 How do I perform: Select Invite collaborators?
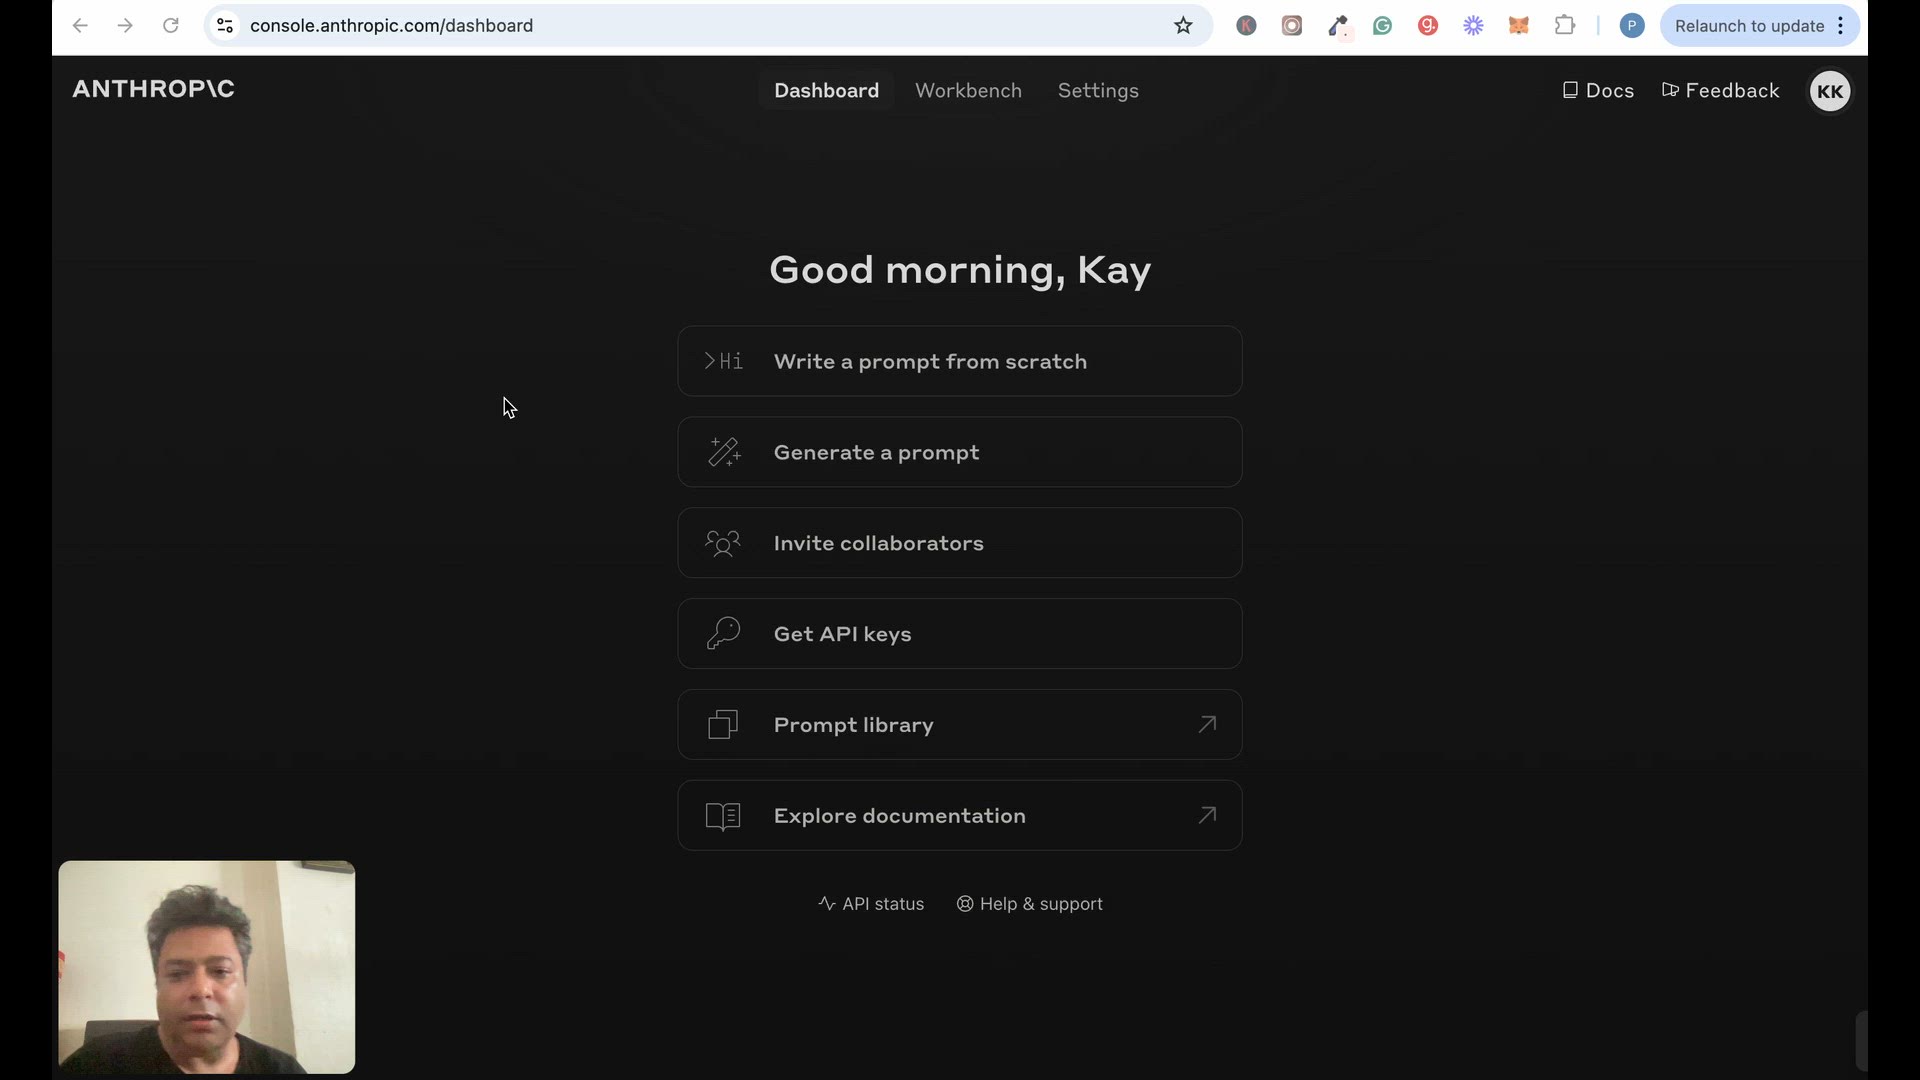[960, 543]
